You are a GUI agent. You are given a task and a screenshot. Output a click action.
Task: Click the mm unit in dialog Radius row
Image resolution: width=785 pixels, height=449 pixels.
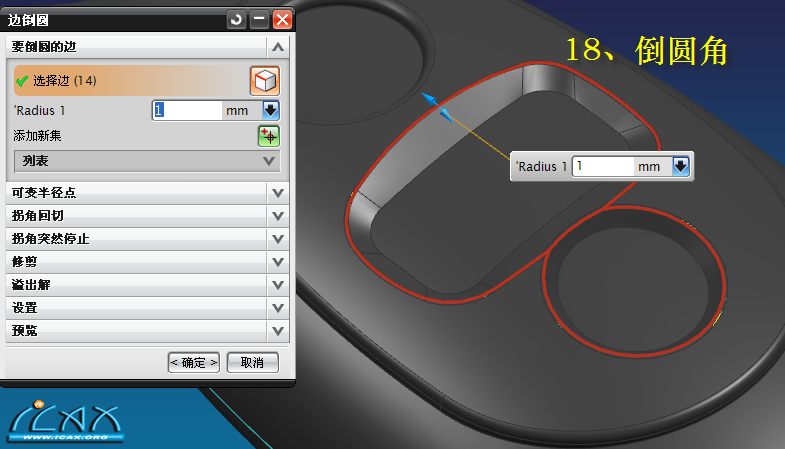(237, 111)
